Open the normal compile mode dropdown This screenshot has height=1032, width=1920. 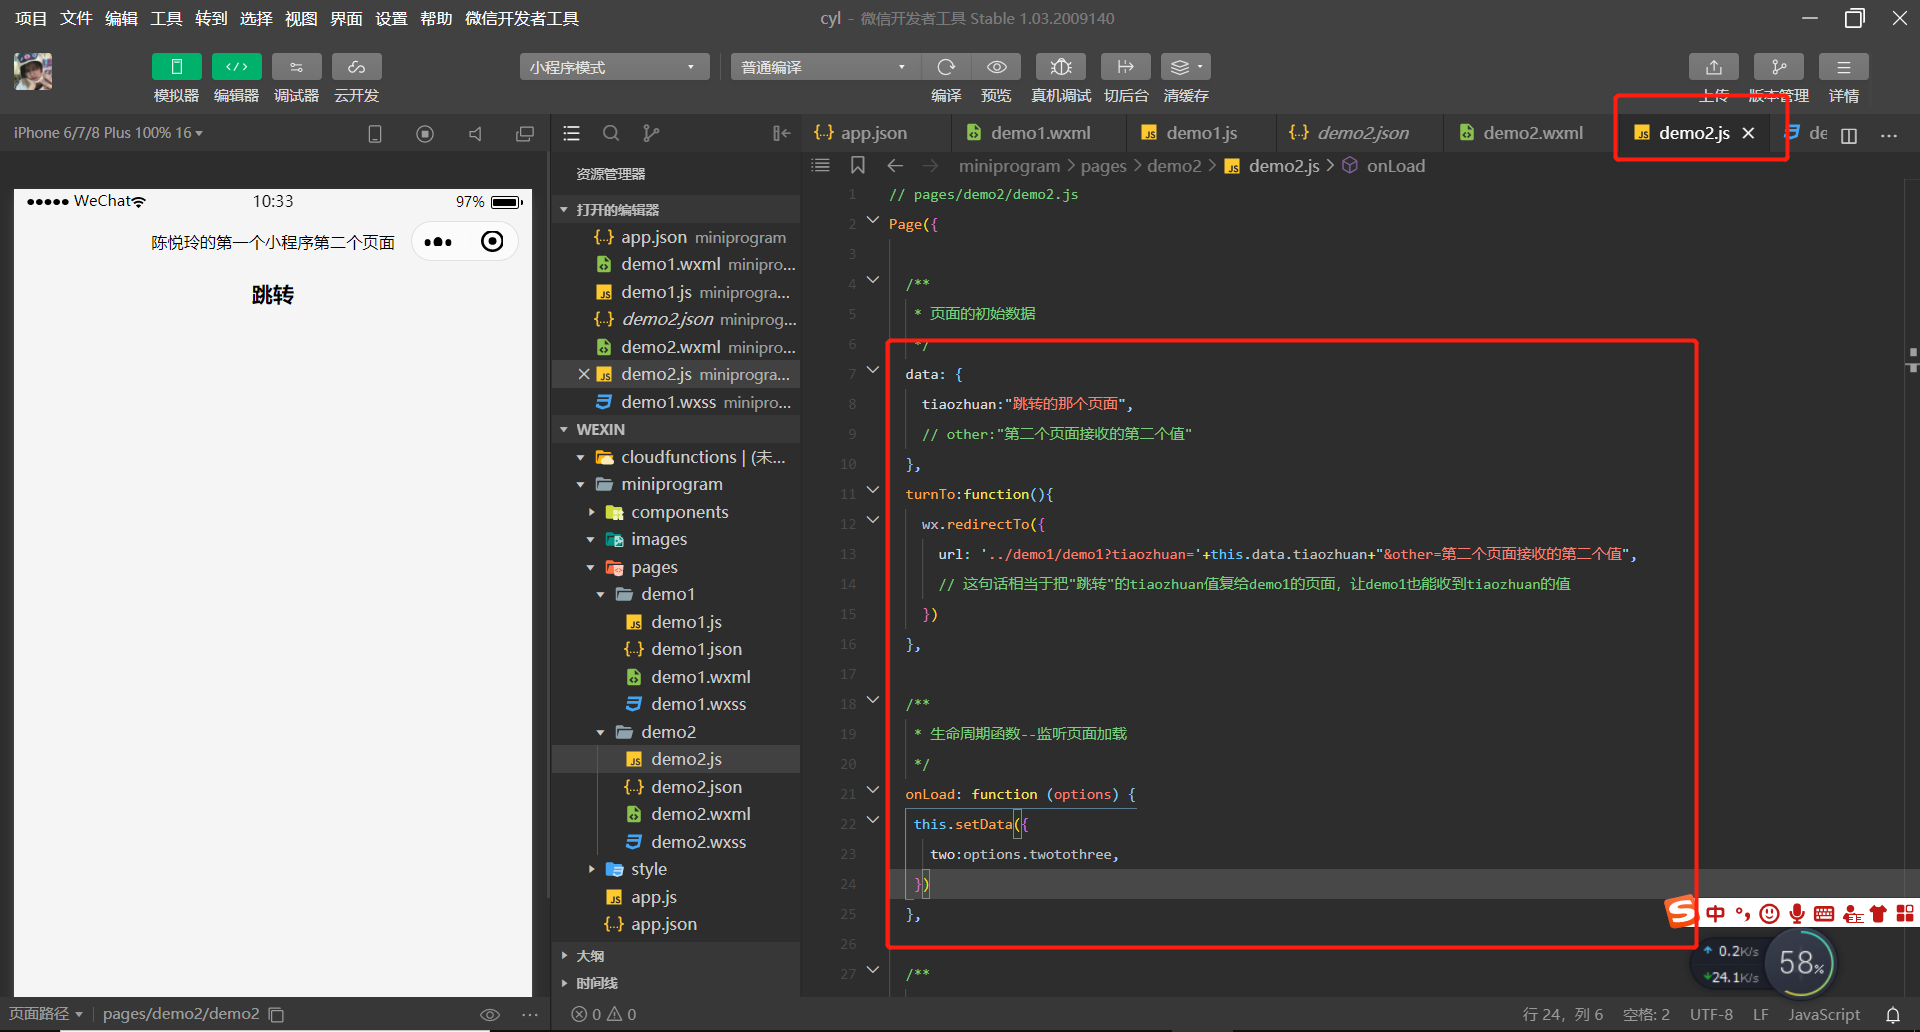click(825, 67)
